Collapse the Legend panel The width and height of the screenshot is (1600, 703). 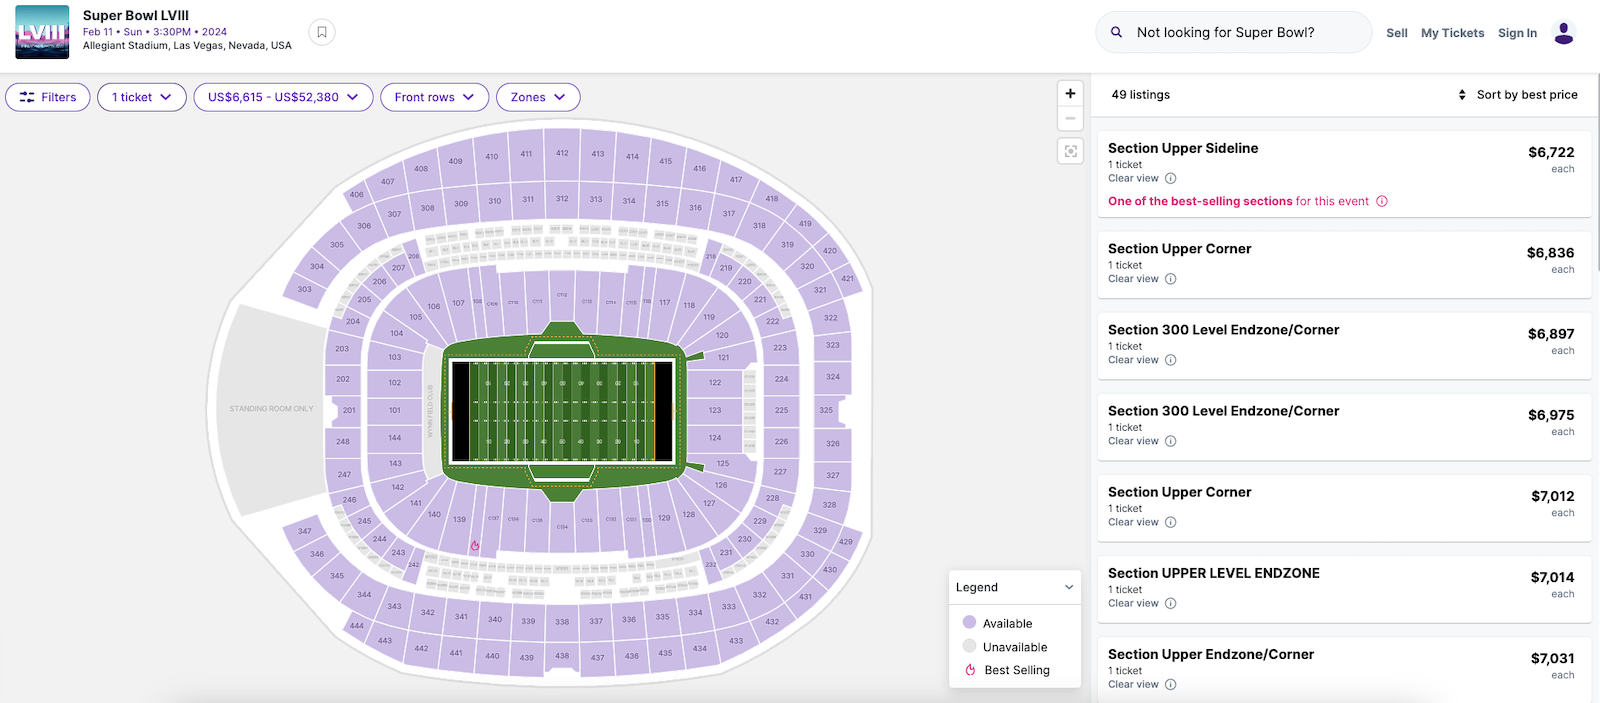pos(1069,587)
